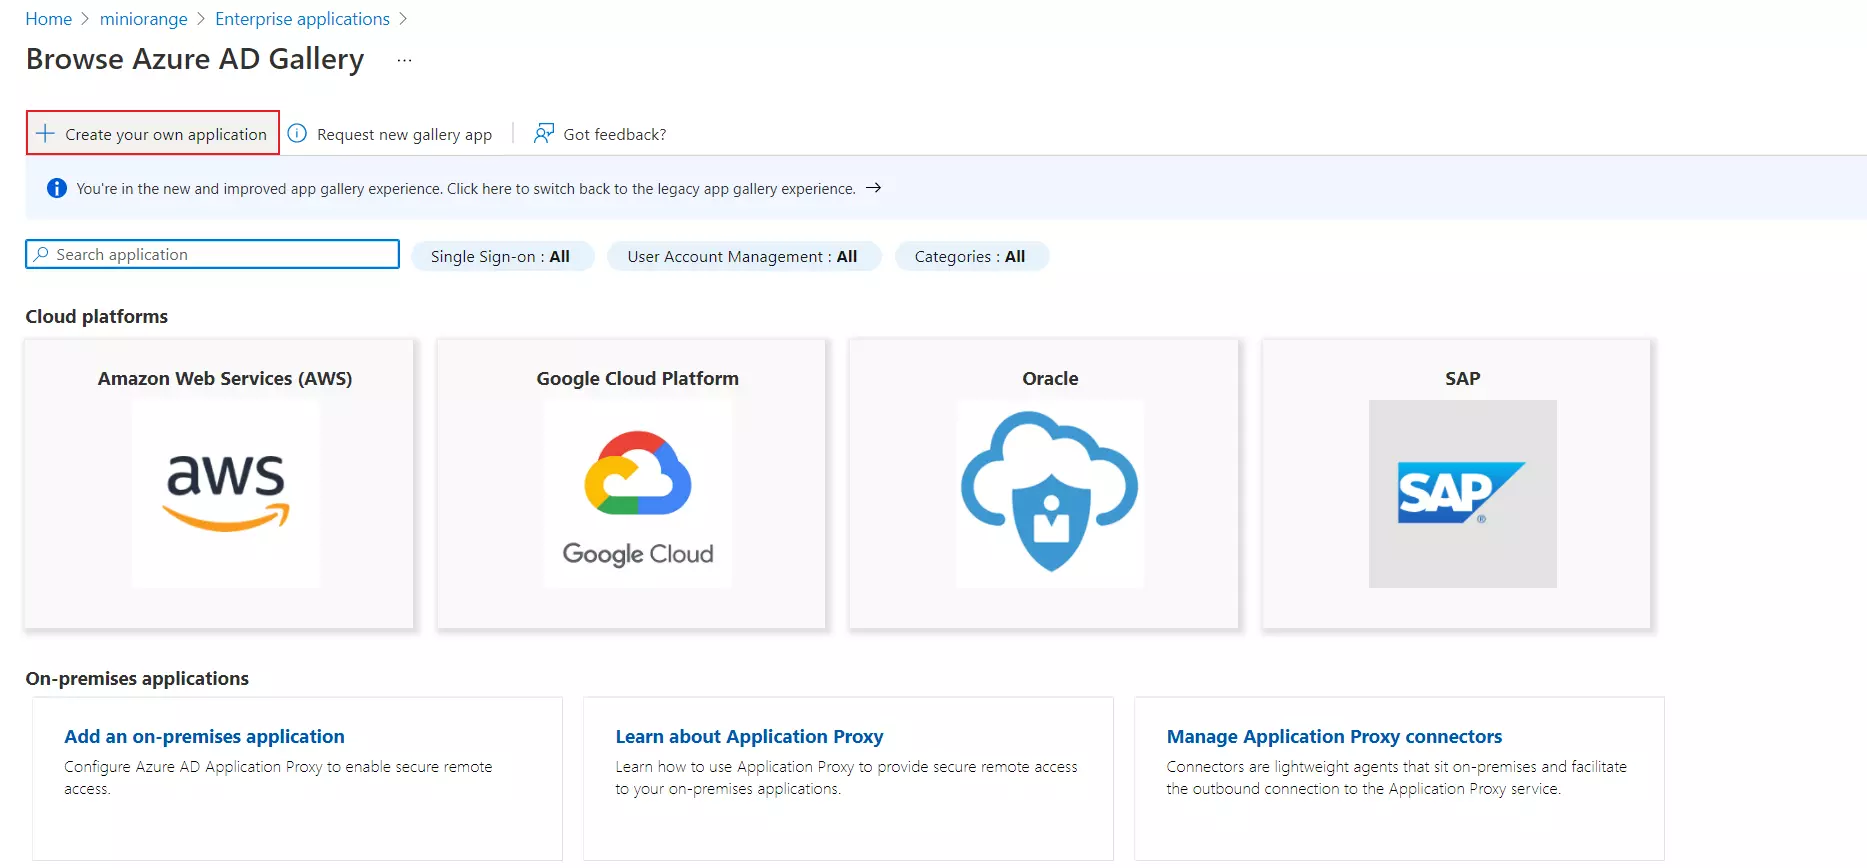
Task: Click the blue info icon in the banner
Action: pos(57,188)
